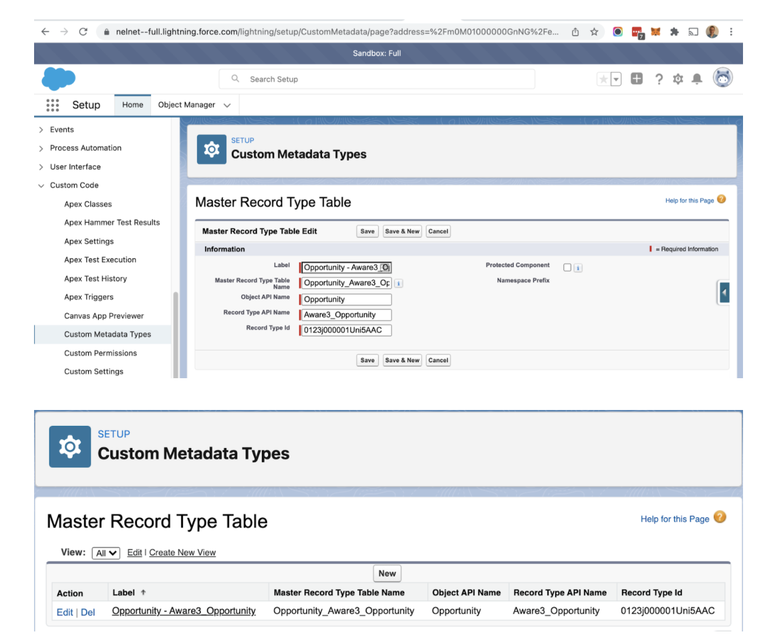Click the Favorites star icon in Salesforce header
The image size is (768, 636).
point(603,79)
